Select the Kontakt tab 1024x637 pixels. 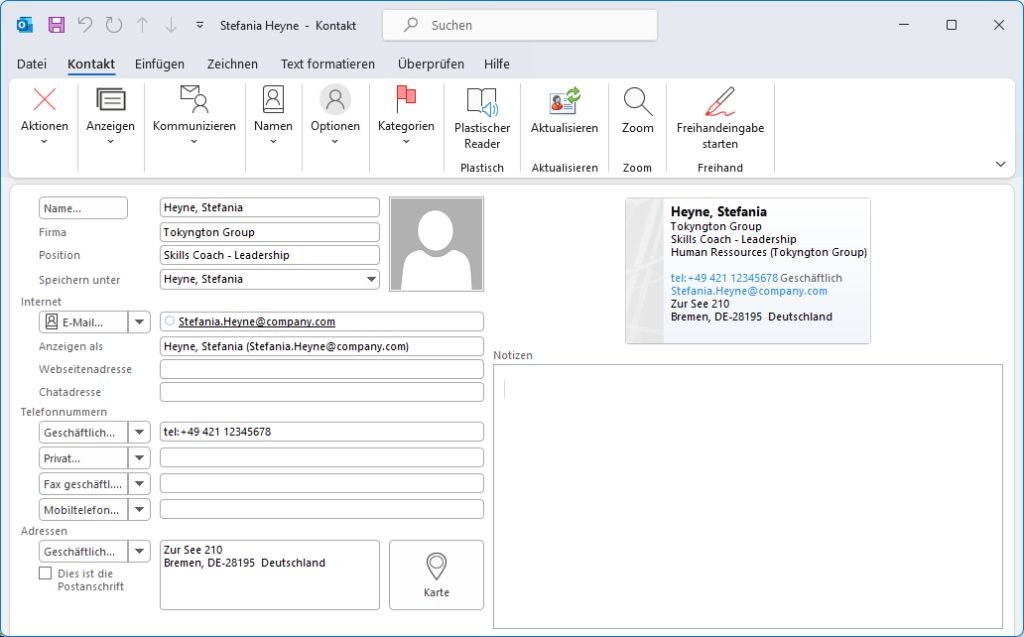coord(91,64)
